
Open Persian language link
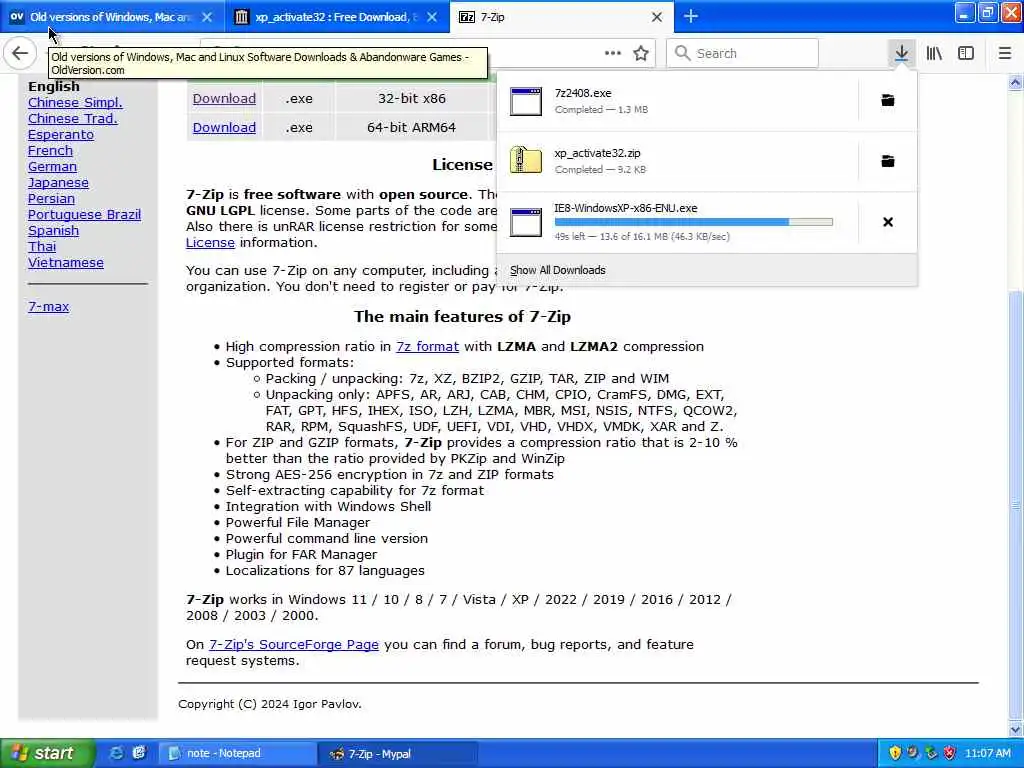(x=51, y=199)
